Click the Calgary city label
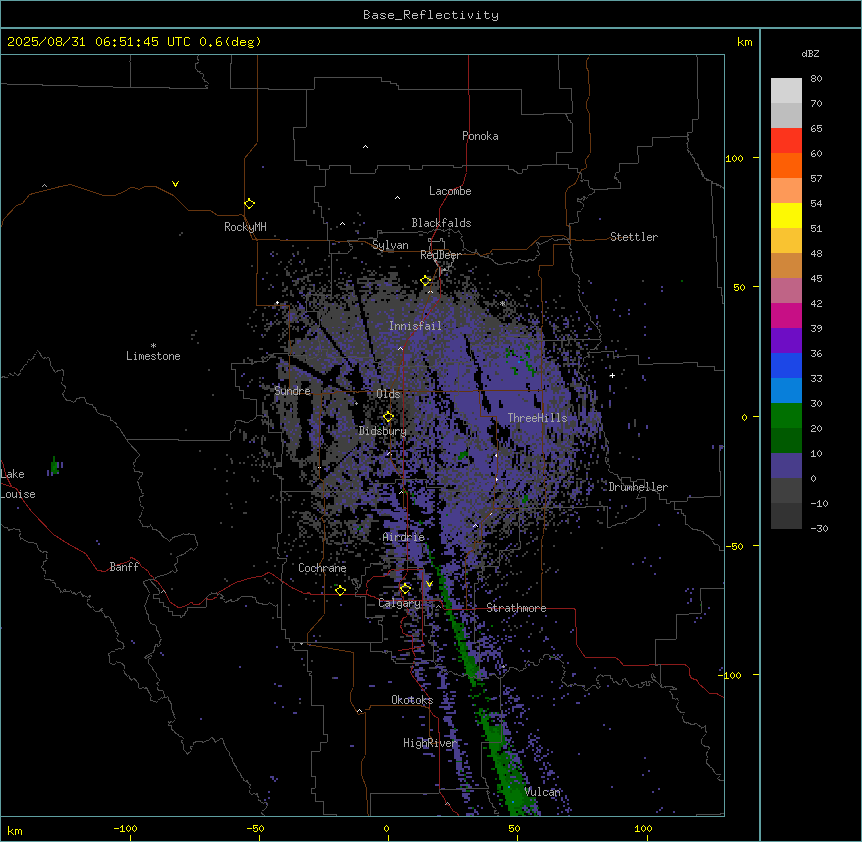 click(x=399, y=603)
